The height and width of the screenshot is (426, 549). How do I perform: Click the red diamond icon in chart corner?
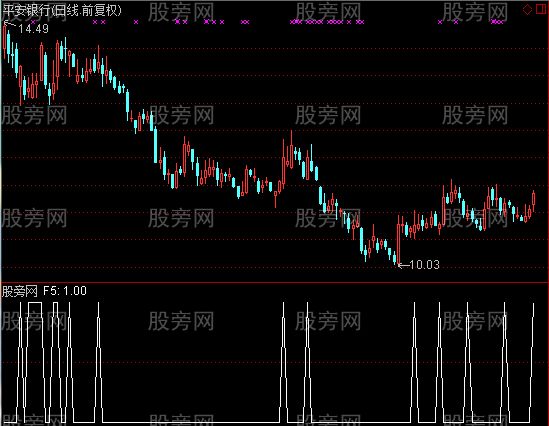click(x=527, y=9)
